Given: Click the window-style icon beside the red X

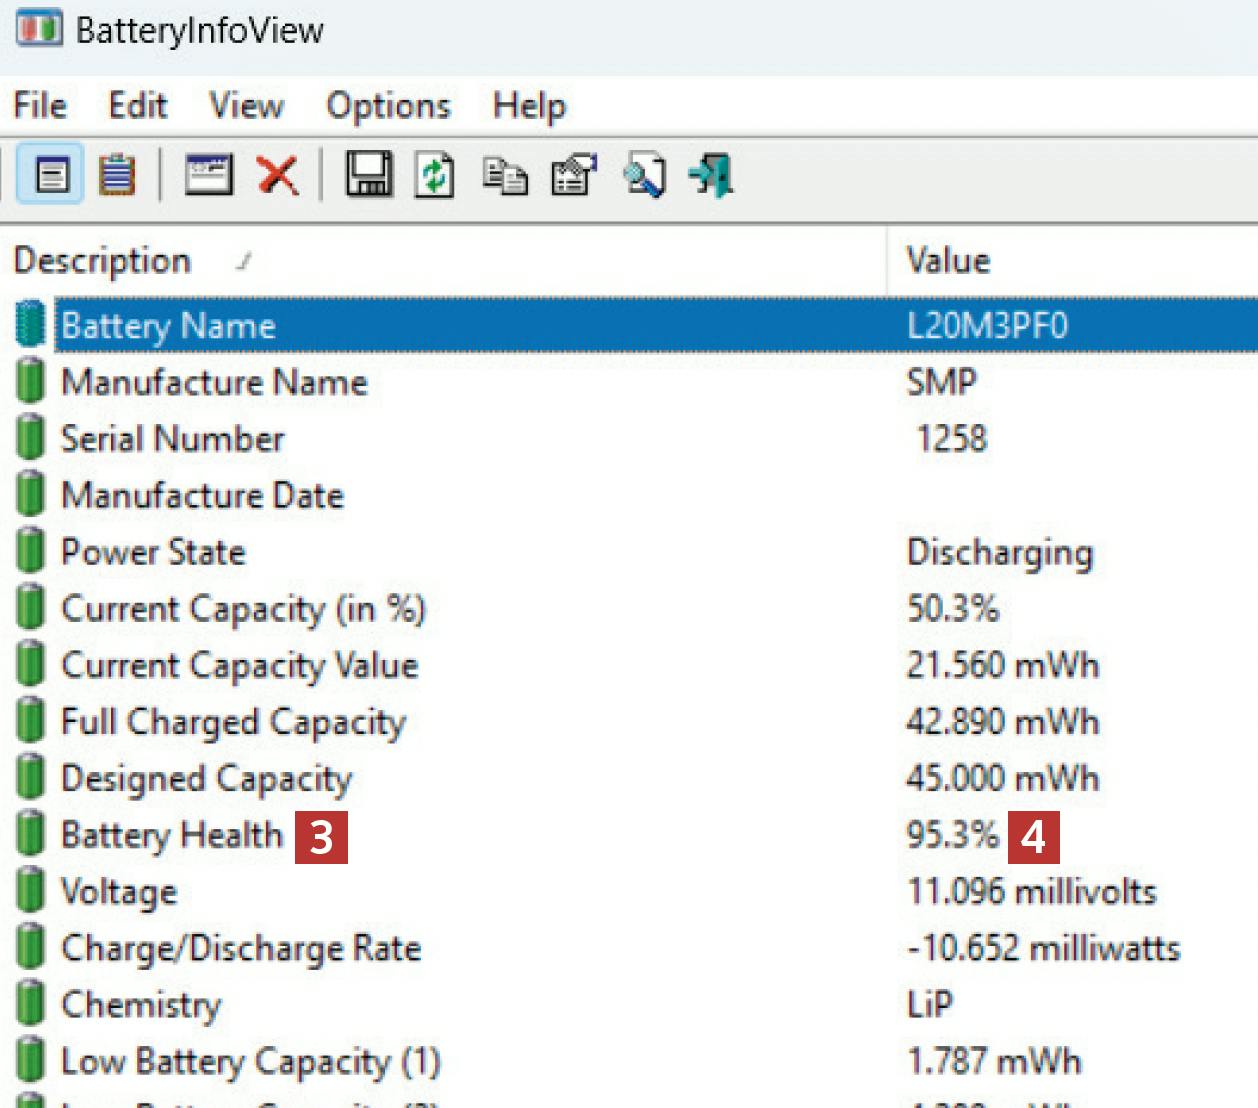Looking at the screenshot, I should pos(209,176).
